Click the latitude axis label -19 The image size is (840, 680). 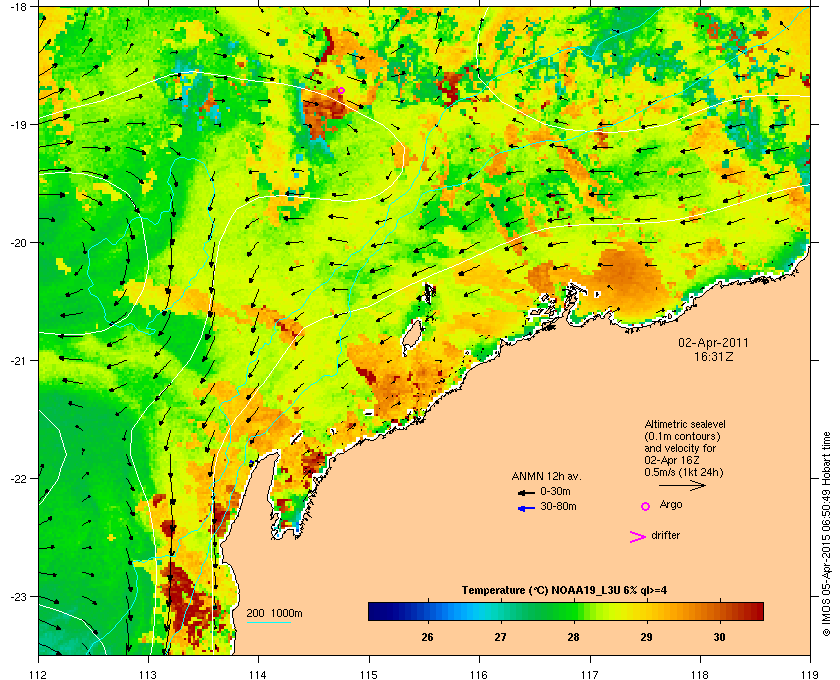coord(19,124)
